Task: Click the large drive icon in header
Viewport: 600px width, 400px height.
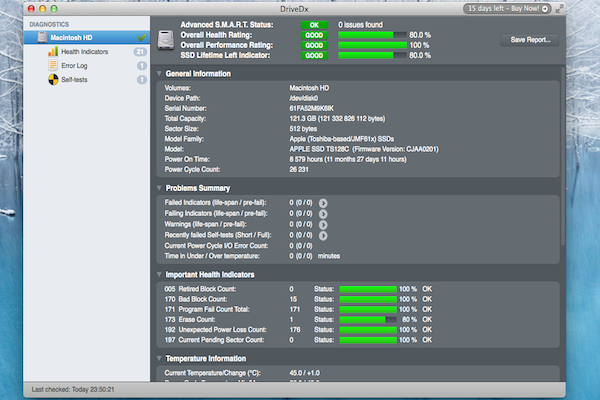Action: tap(166, 40)
